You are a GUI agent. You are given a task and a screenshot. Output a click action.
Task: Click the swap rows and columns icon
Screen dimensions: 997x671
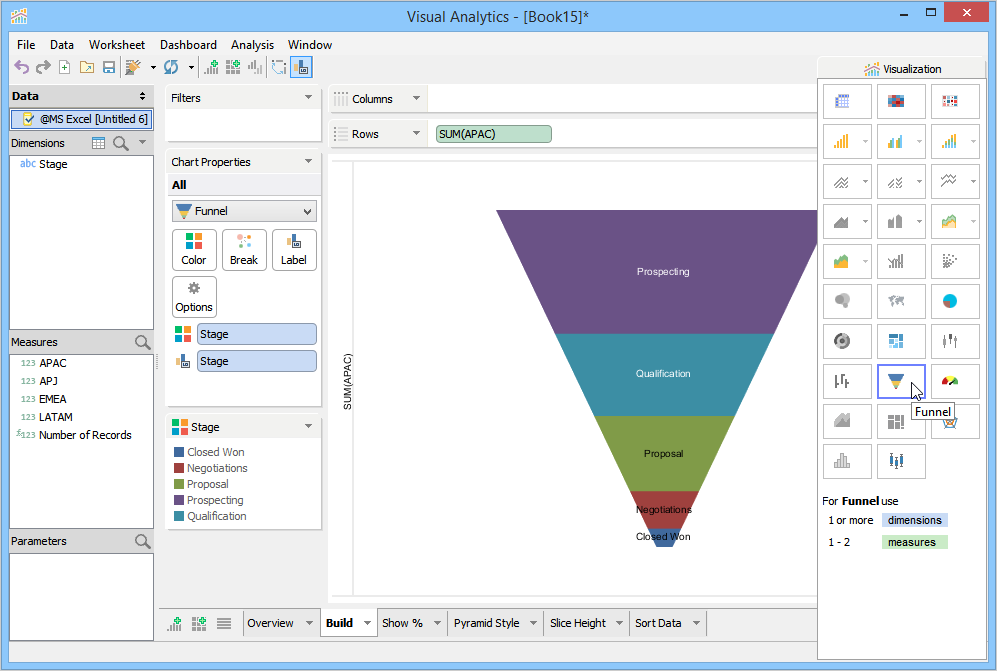[278, 67]
